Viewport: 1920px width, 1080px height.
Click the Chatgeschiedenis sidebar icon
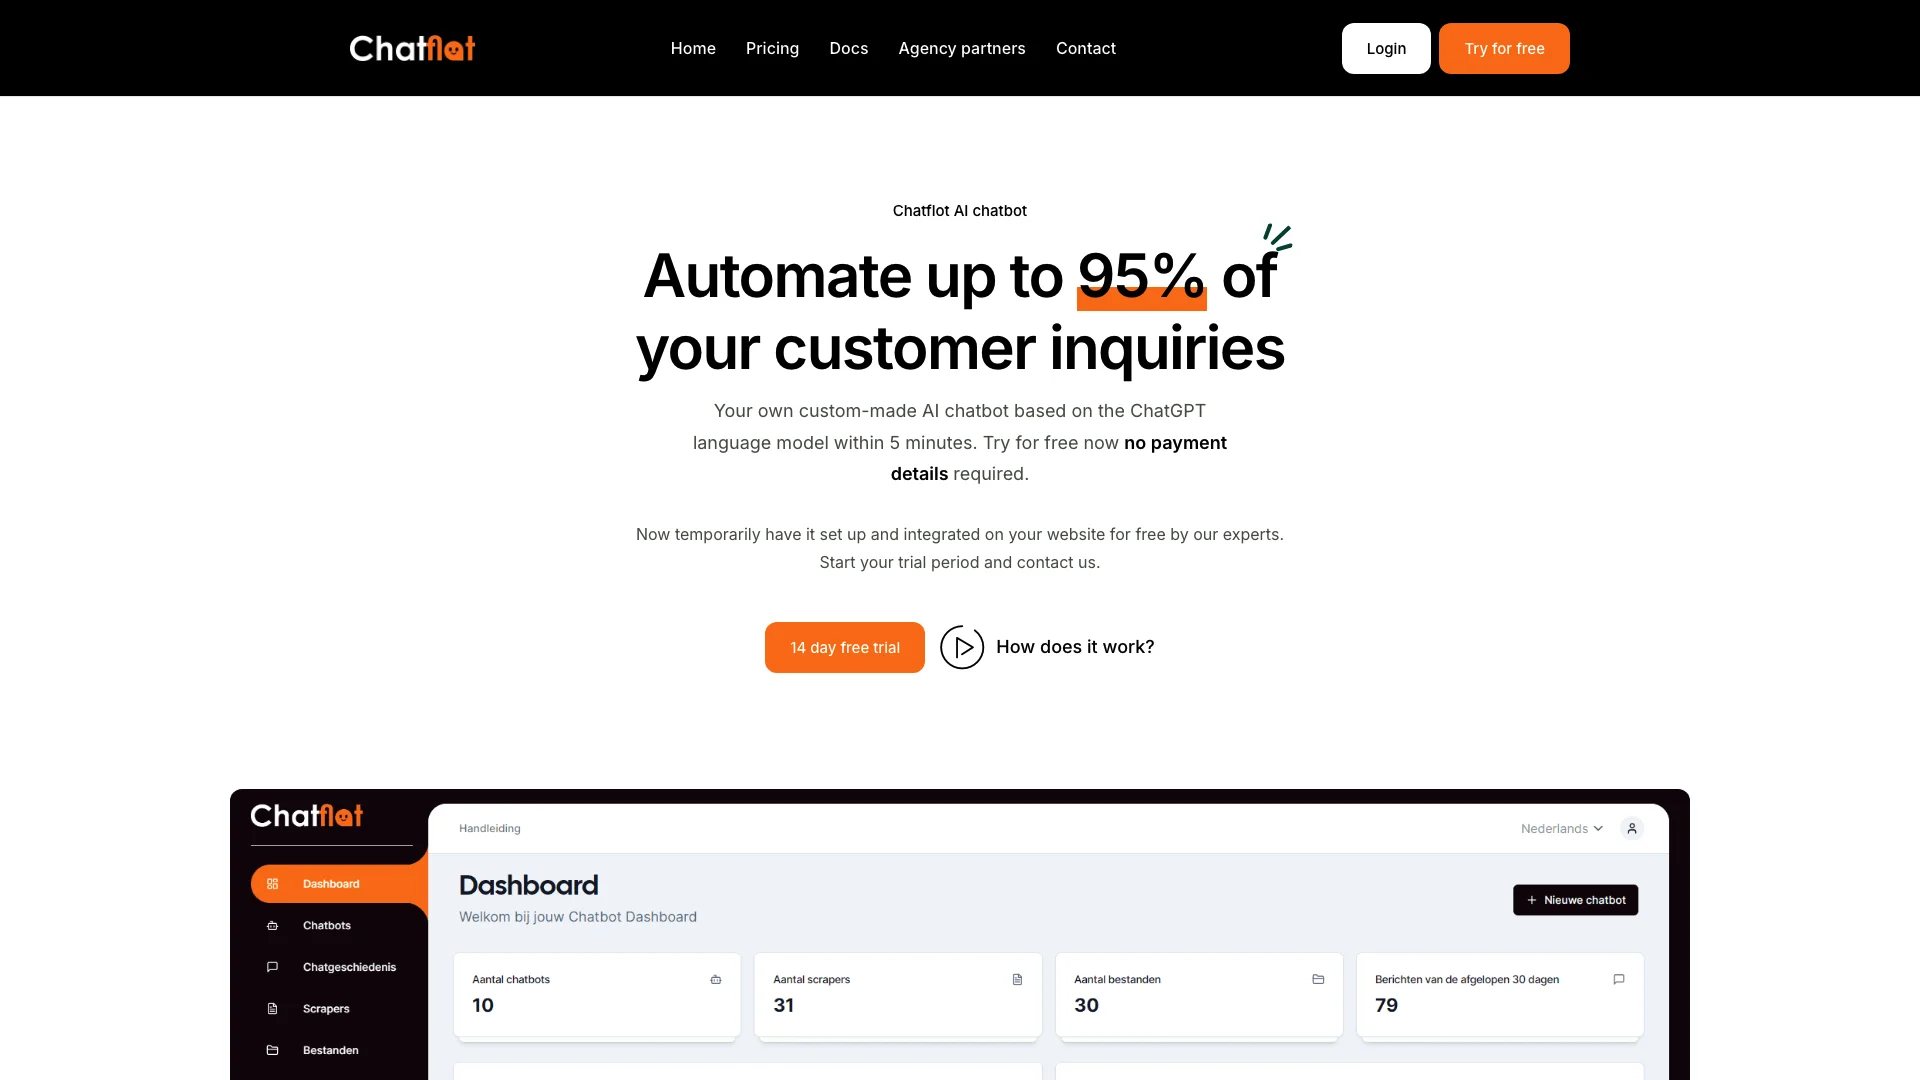[x=272, y=965]
